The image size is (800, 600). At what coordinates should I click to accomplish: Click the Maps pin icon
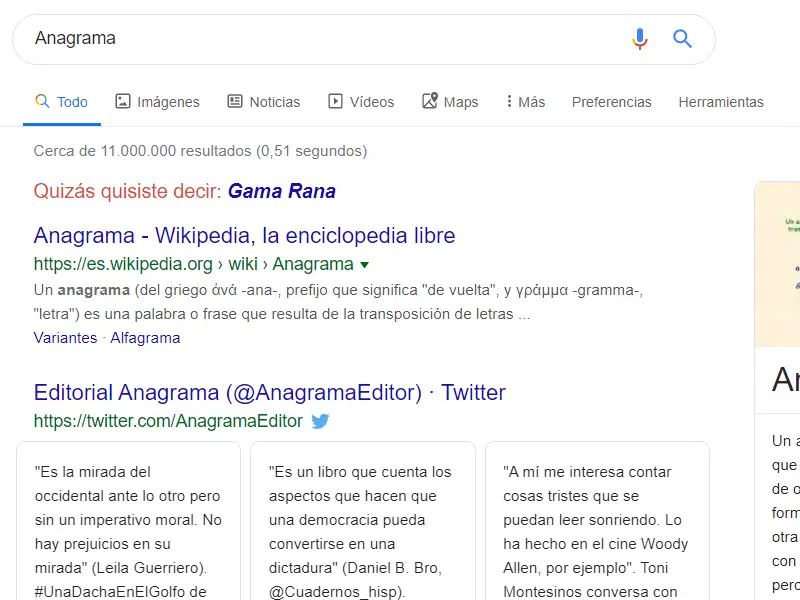click(430, 101)
